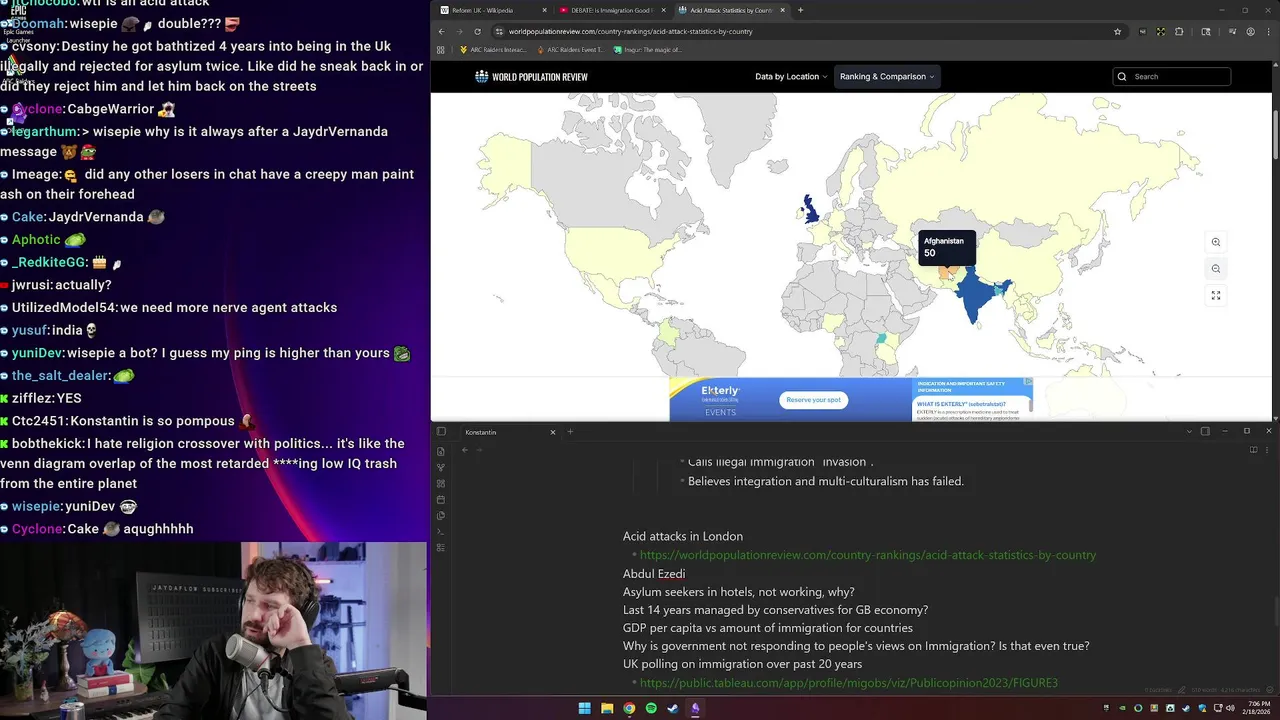The width and height of the screenshot is (1280, 720).
Task: Open daily note calendar icon
Action: tap(441, 499)
